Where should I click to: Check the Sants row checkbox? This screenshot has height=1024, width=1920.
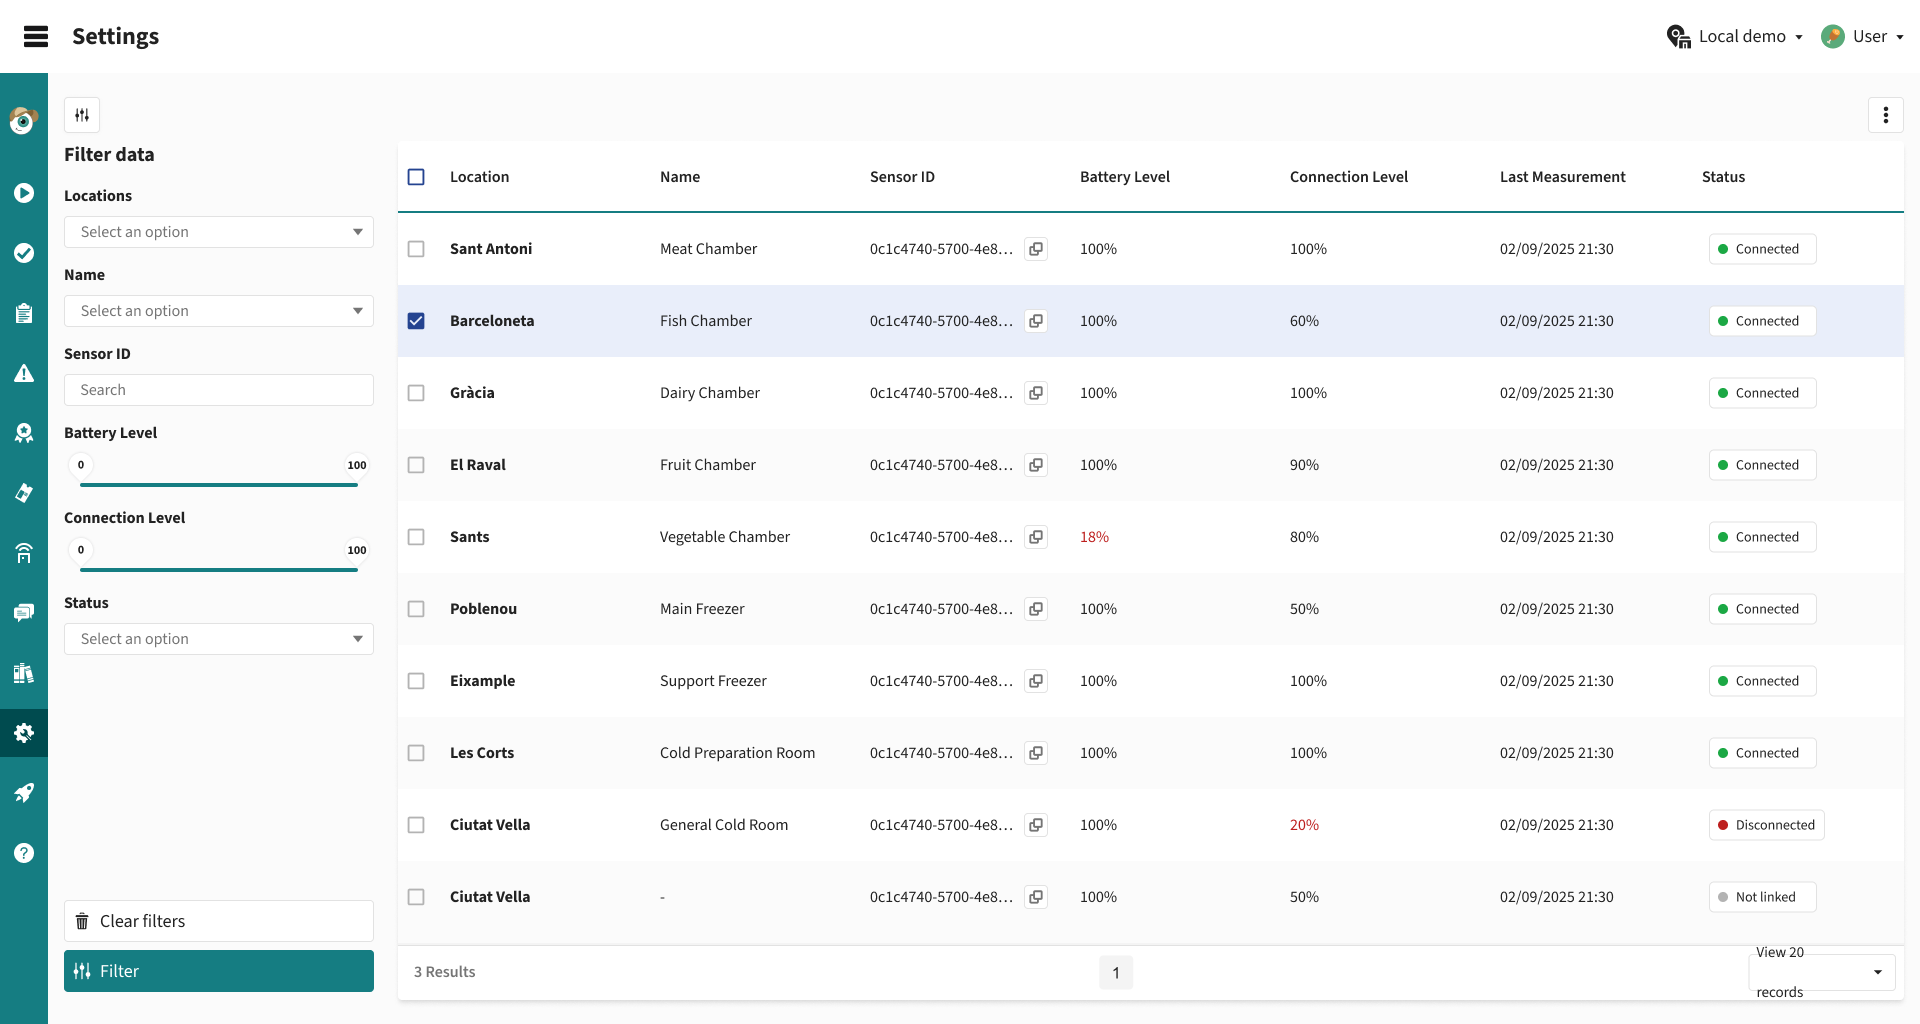tap(416, 537)
